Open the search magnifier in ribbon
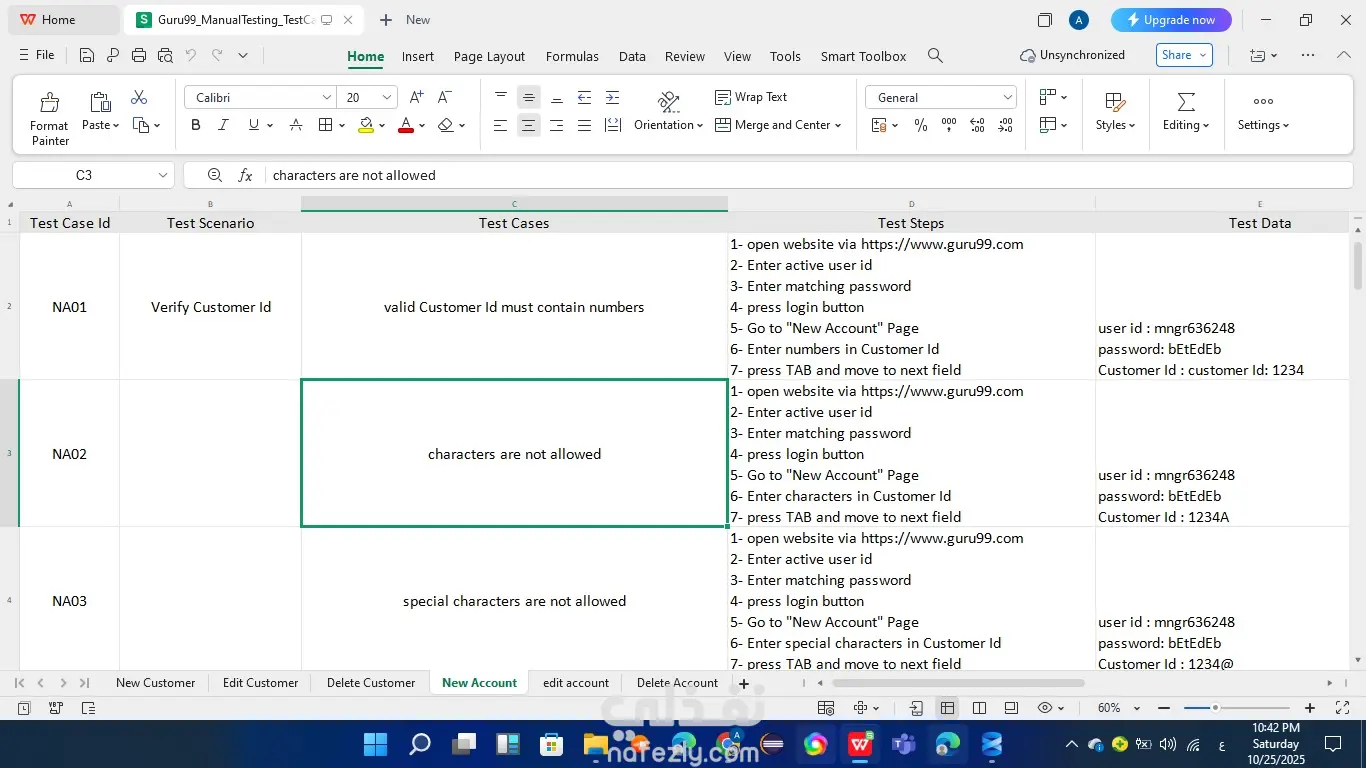The height and width of the screenshot is (768, 1366). [935, 56]
